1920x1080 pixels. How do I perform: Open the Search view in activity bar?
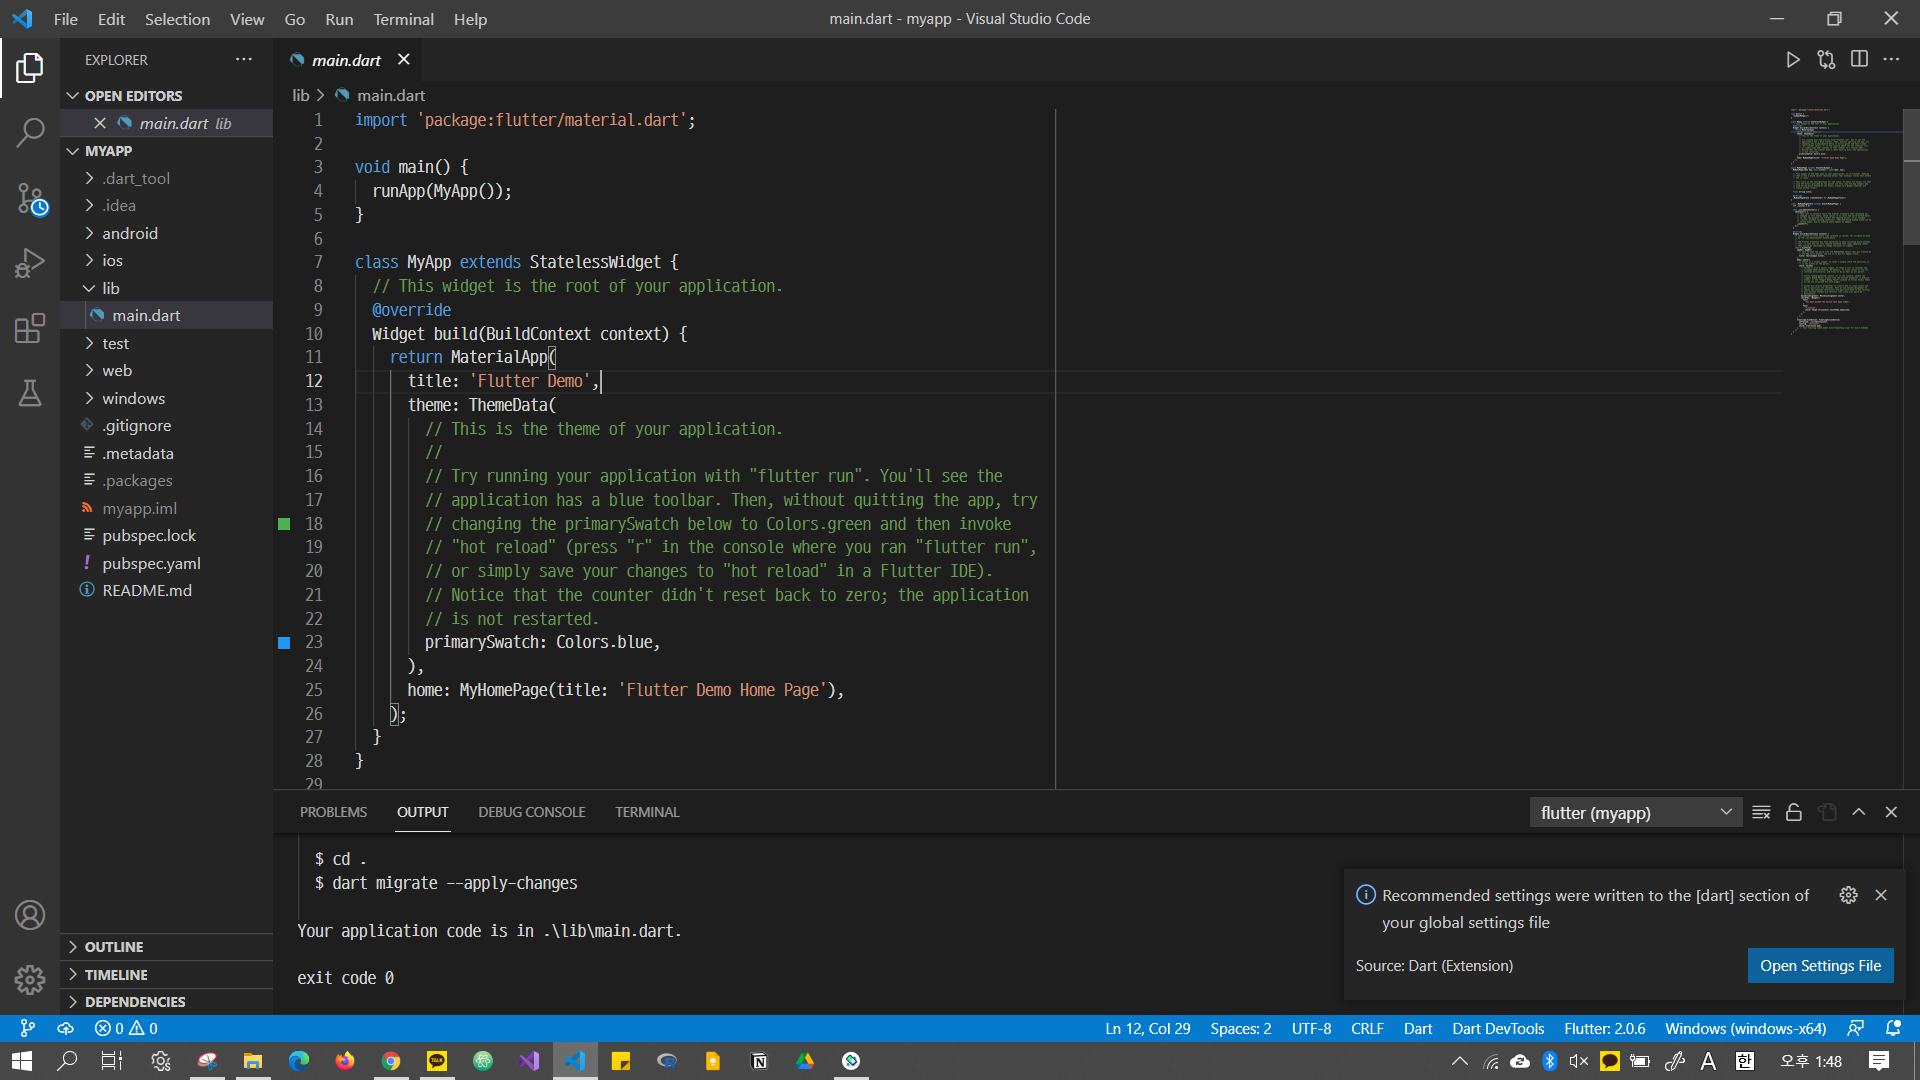point(30,132)
